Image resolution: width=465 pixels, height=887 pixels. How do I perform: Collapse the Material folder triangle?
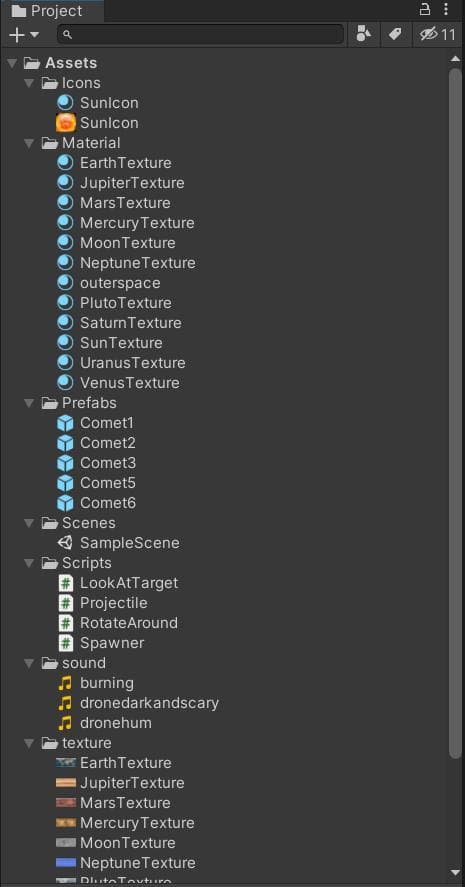[x=29, y=143]
